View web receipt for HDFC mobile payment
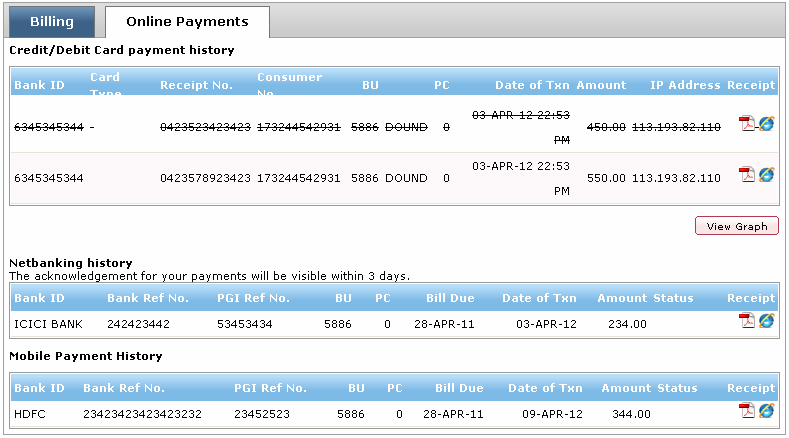This screenshot has height=438, width=789. pos(767,411)
